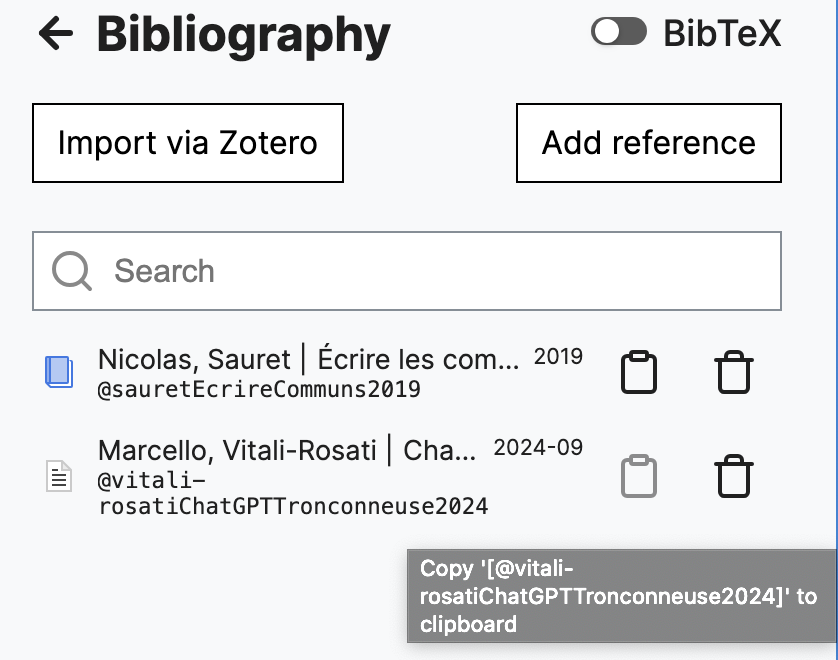838x660 pixels.
Task: Select the book icon beside the Sauret reference
Action: coord(58,371)
